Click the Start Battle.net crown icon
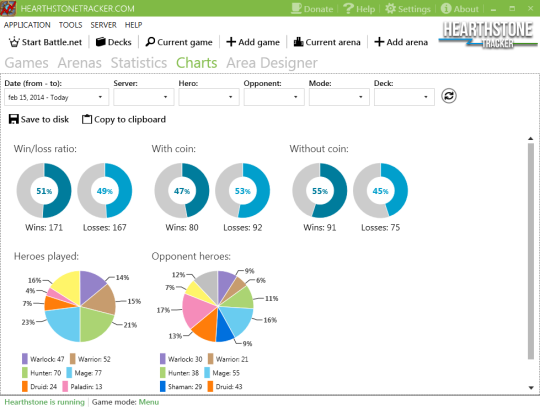540x409 pixels. (x=14, y=42)
